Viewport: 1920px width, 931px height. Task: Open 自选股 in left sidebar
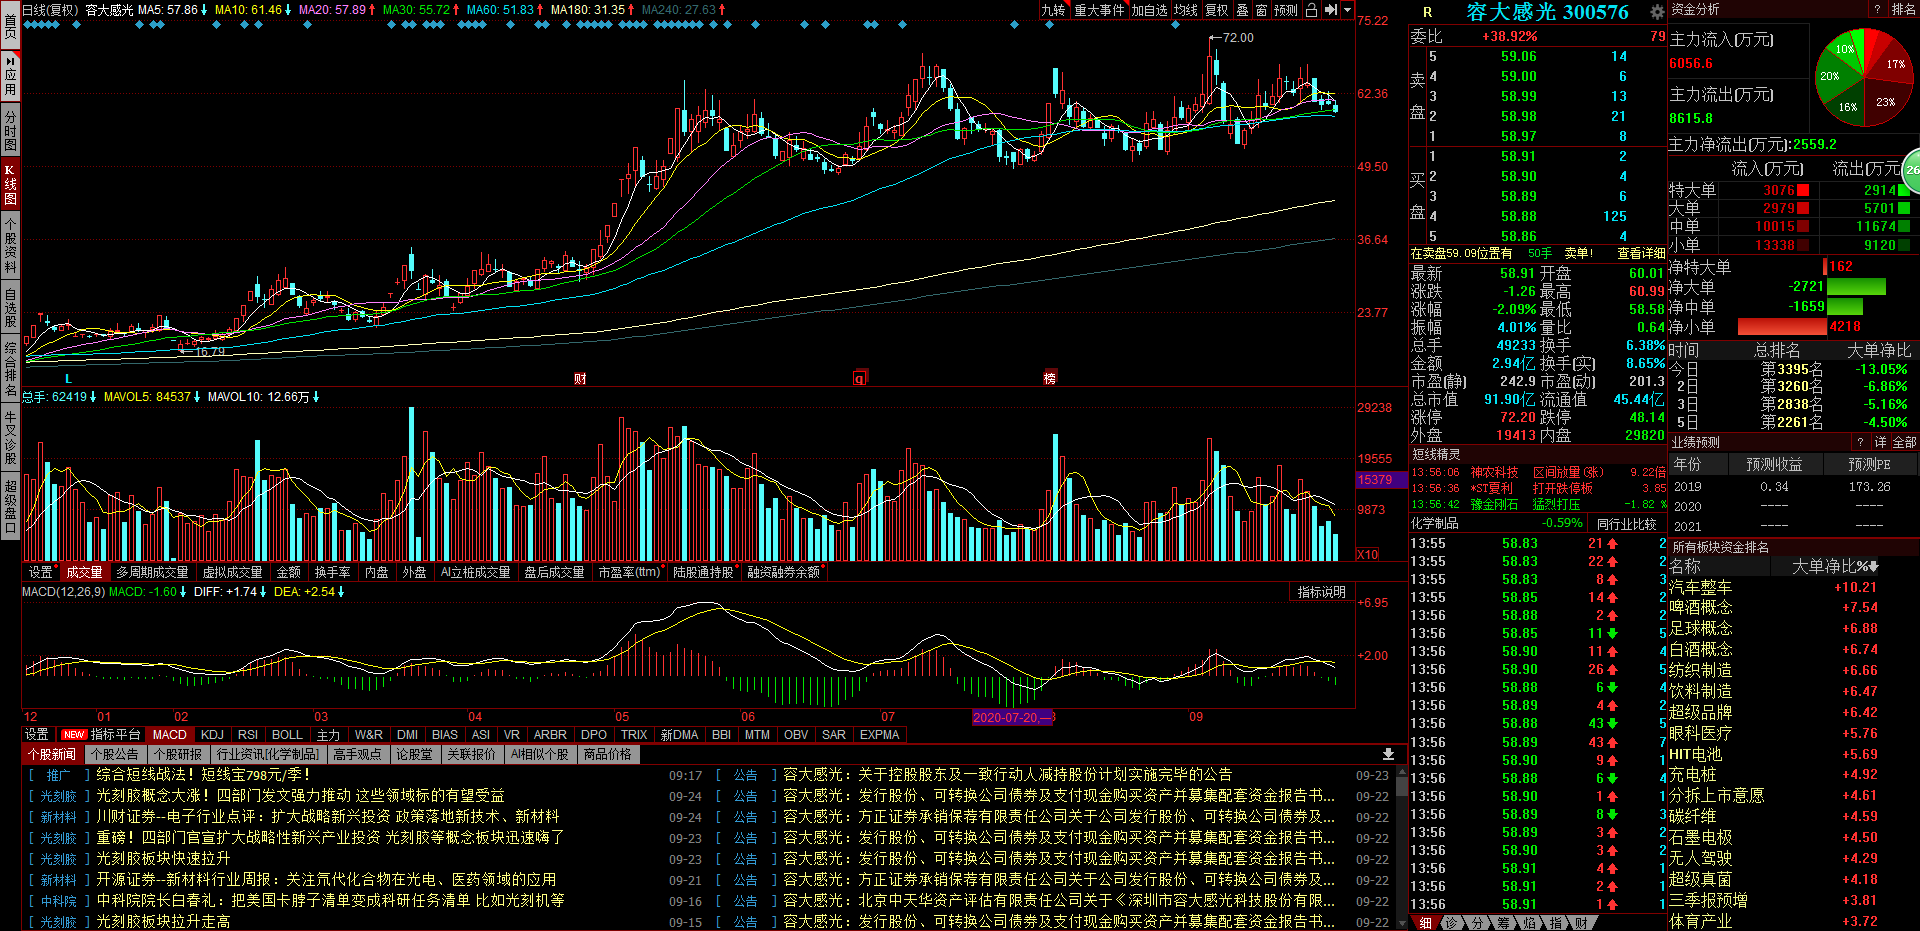10,307
